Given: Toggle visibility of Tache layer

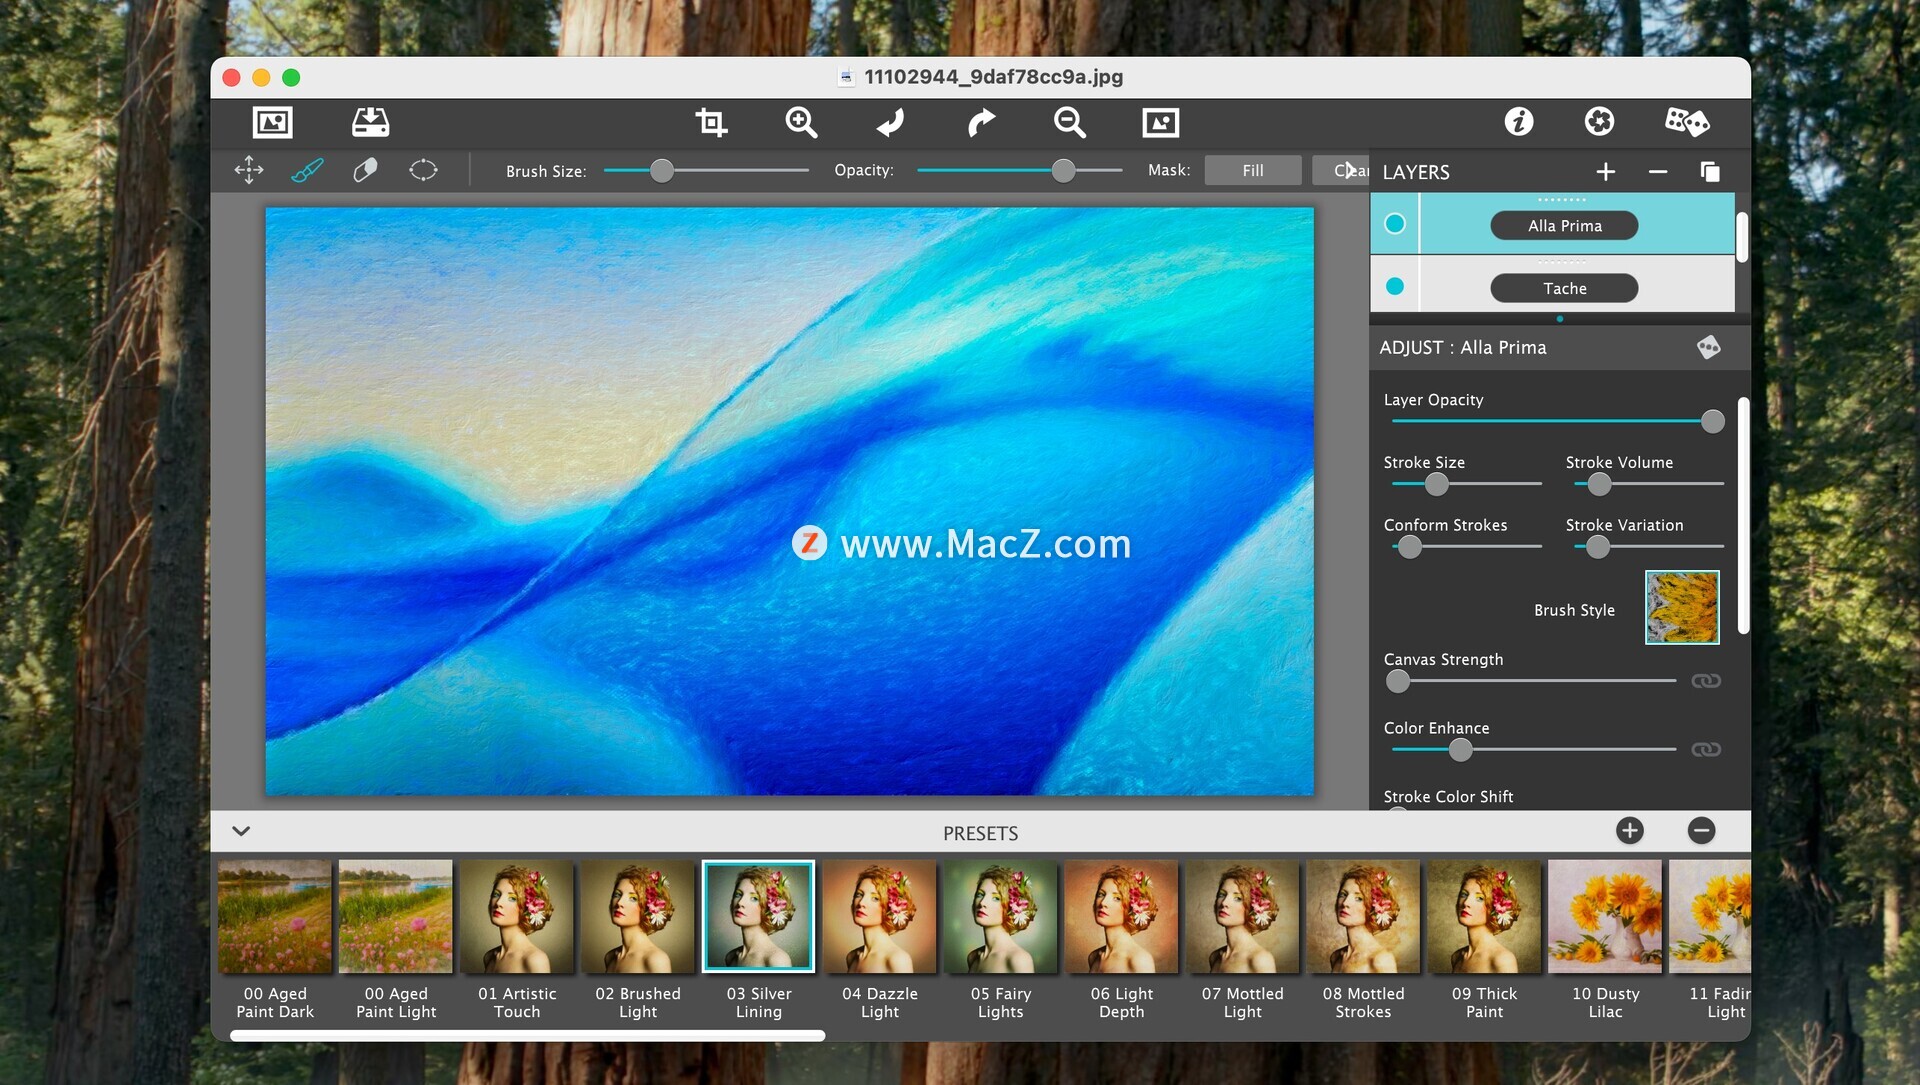Looking at the screenshot, I should (1394, 287).
